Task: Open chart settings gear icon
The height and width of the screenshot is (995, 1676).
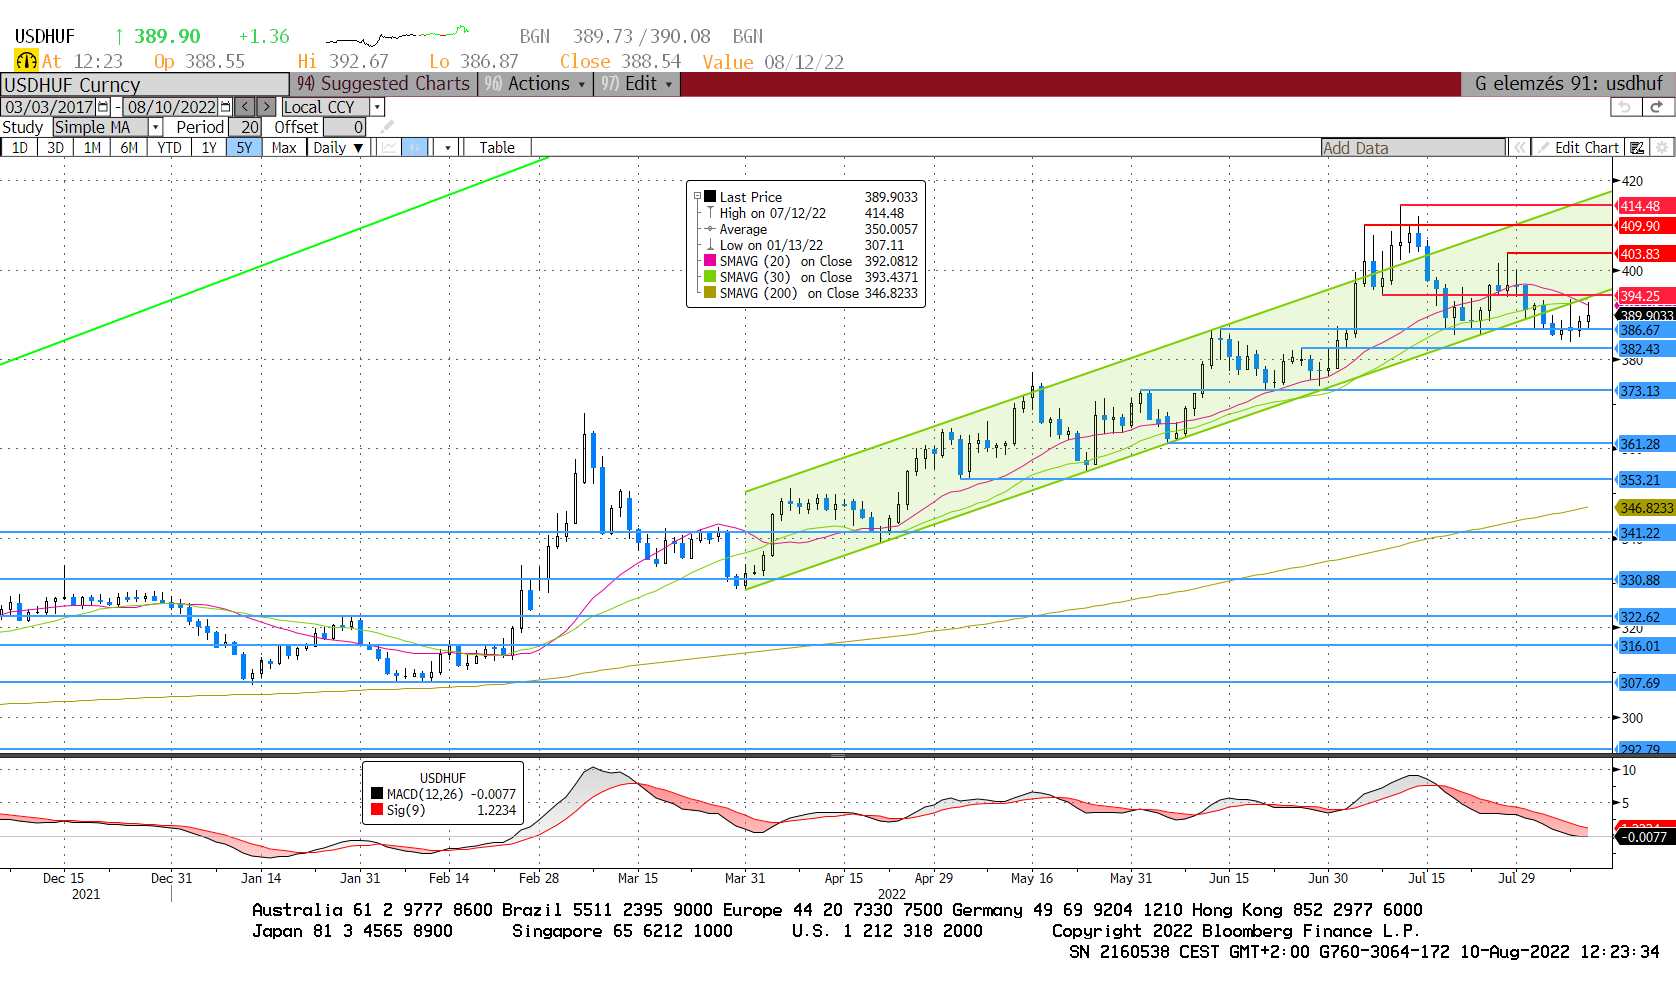Action: [1662, 148]
